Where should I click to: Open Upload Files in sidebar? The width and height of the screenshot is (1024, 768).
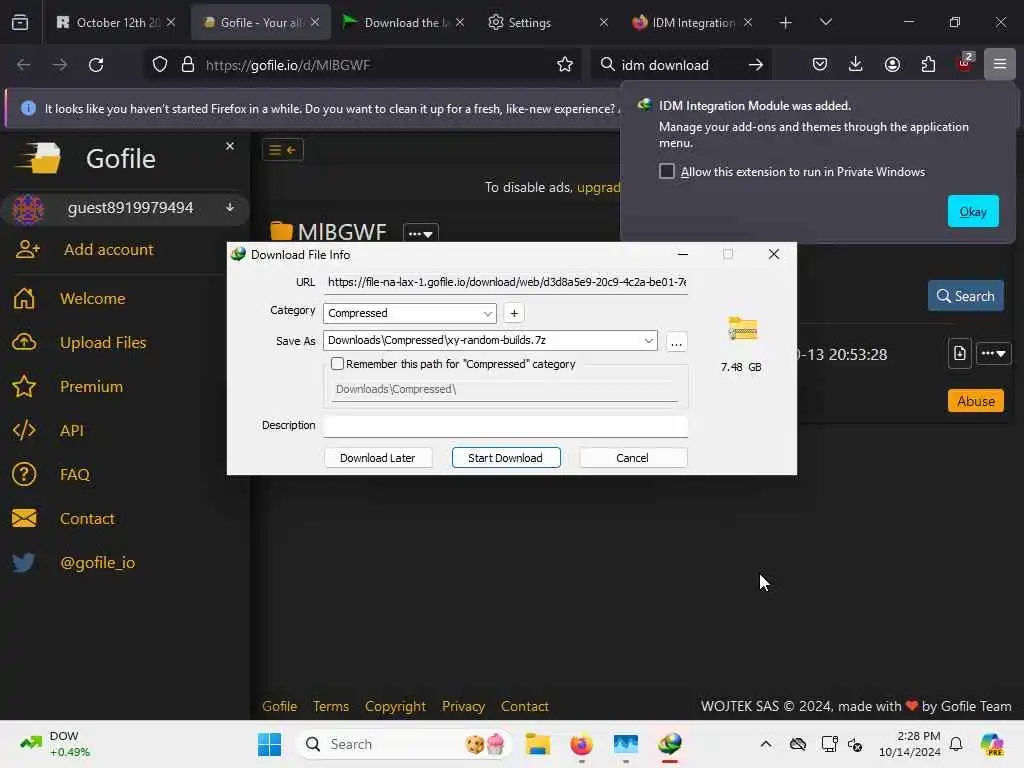point(103,342)
